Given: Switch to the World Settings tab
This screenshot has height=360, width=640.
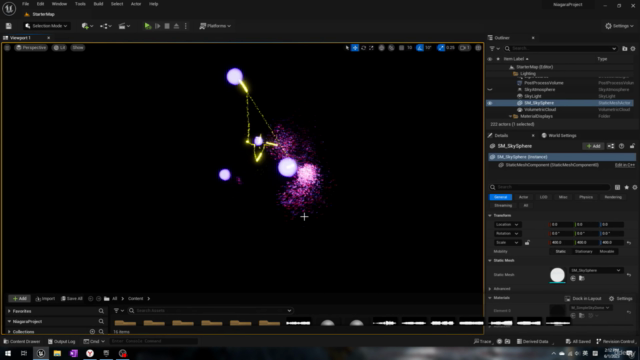Looking at the screenshot, I should (x=559, y=136).
